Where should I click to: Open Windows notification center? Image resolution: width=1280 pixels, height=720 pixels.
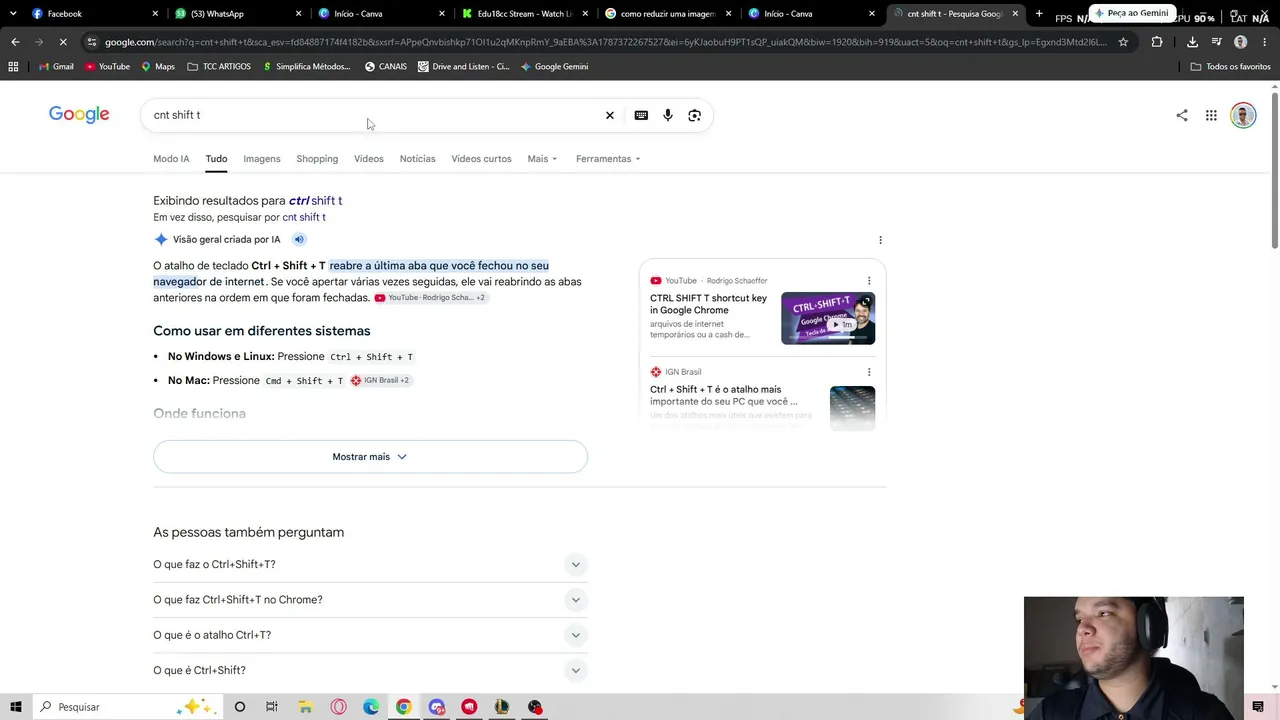(x=1258, y=707)
